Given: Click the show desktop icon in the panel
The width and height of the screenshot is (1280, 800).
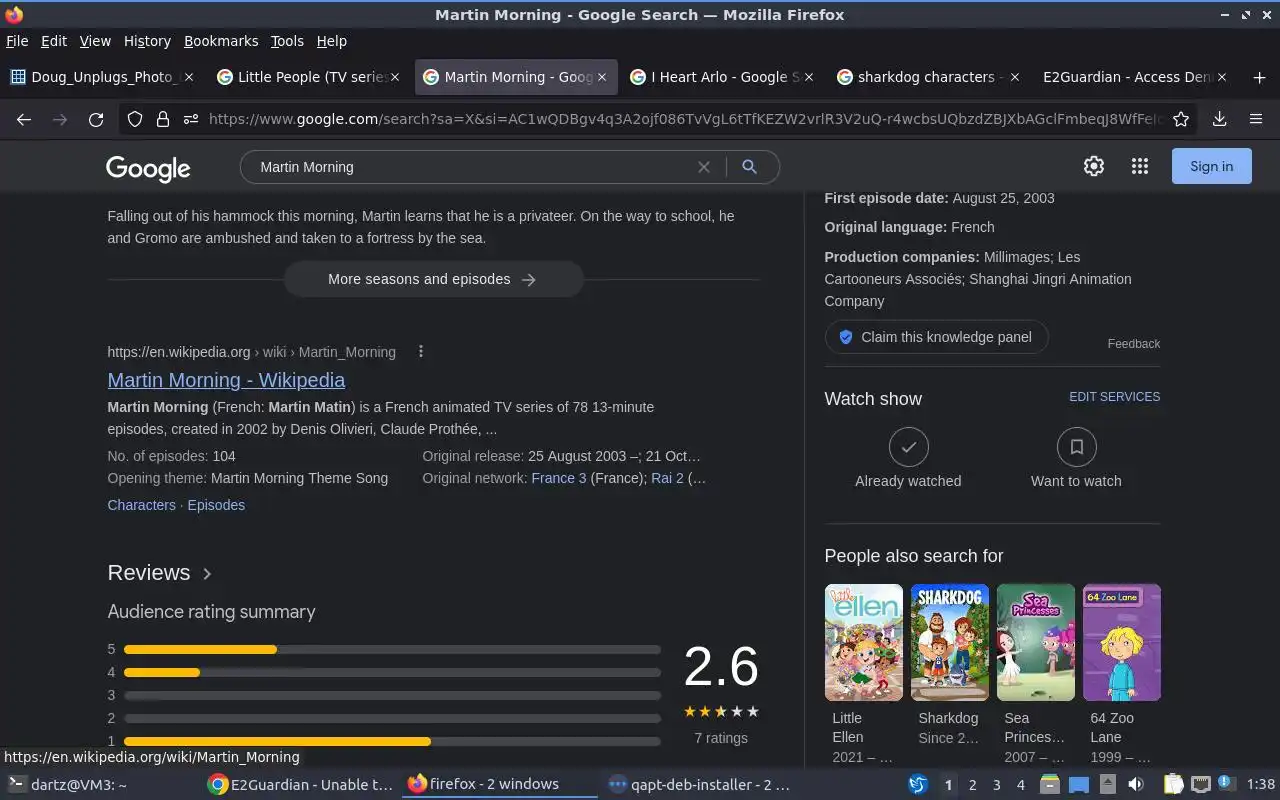Looking at the screenshot, I should click(1079, 785).
